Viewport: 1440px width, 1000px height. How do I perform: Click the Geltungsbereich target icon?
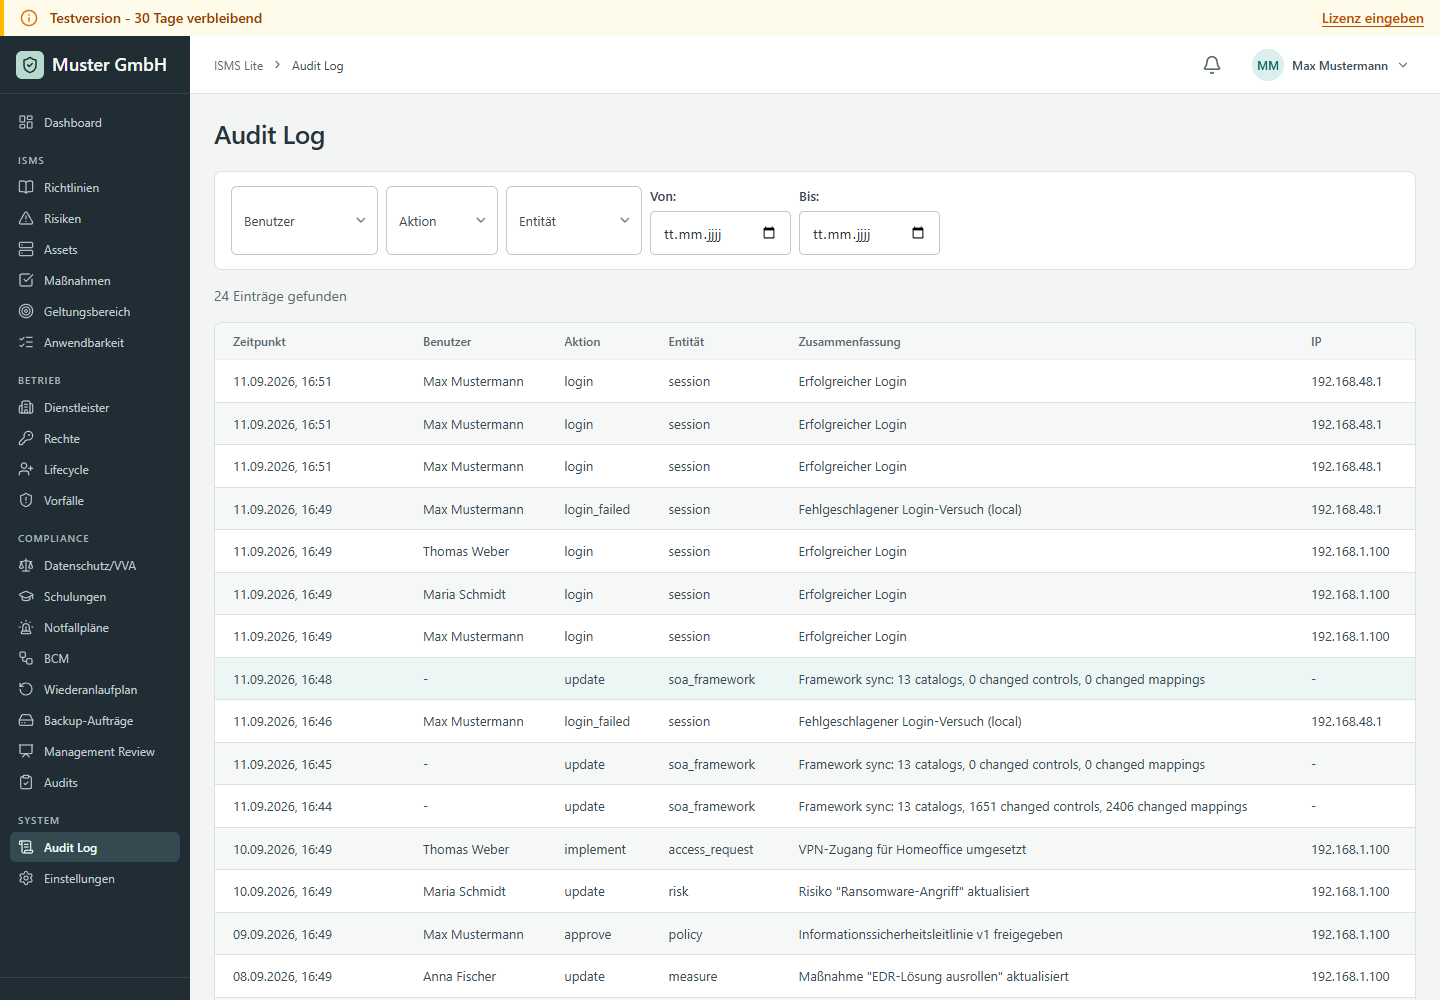click(26, 311)
